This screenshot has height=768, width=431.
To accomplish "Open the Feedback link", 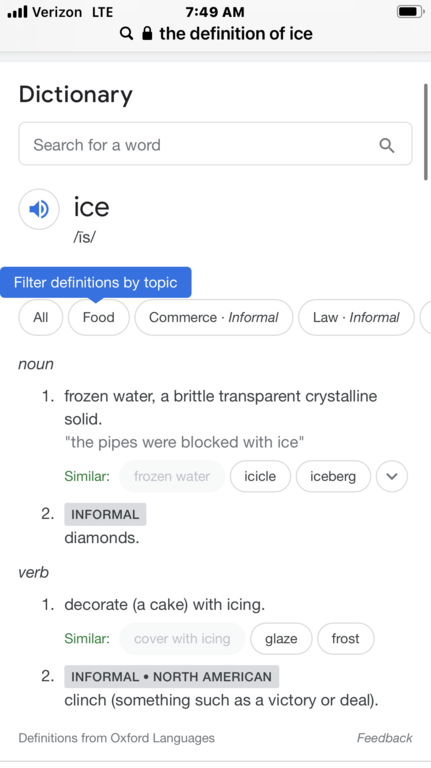I will pyautogui.click(x=384, y=738).
